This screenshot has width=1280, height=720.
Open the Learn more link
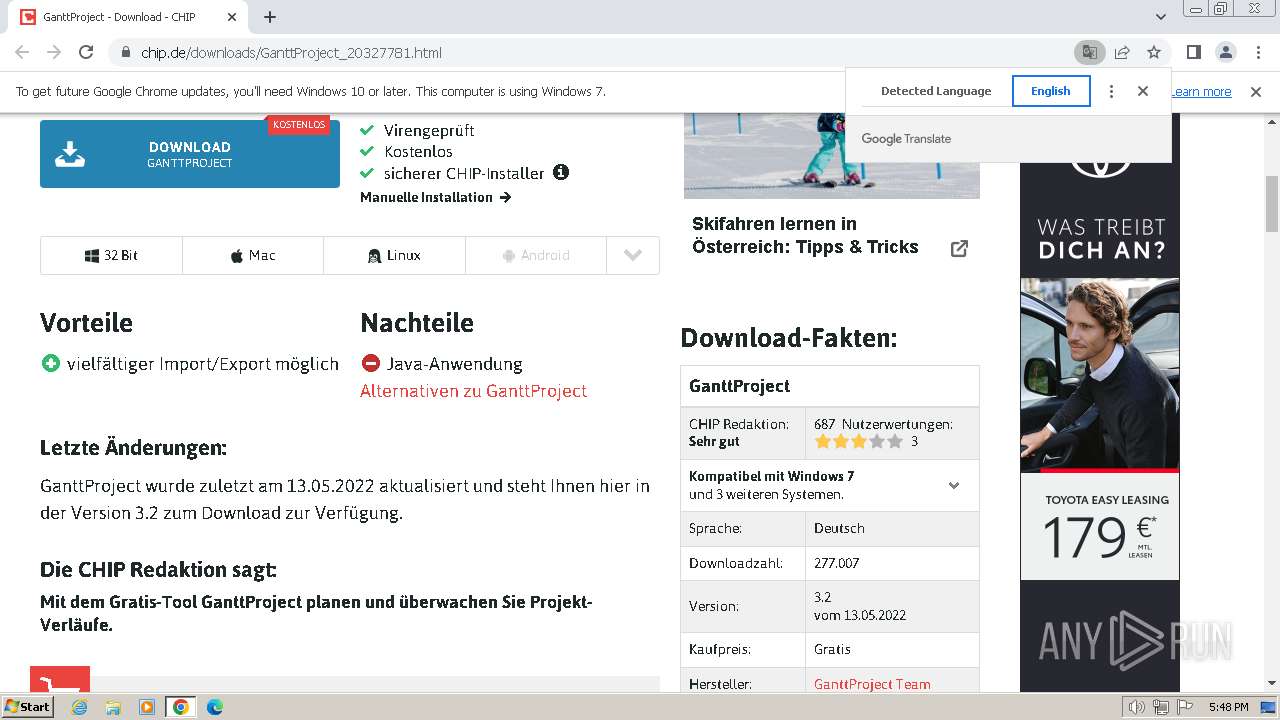(1201, 91)
